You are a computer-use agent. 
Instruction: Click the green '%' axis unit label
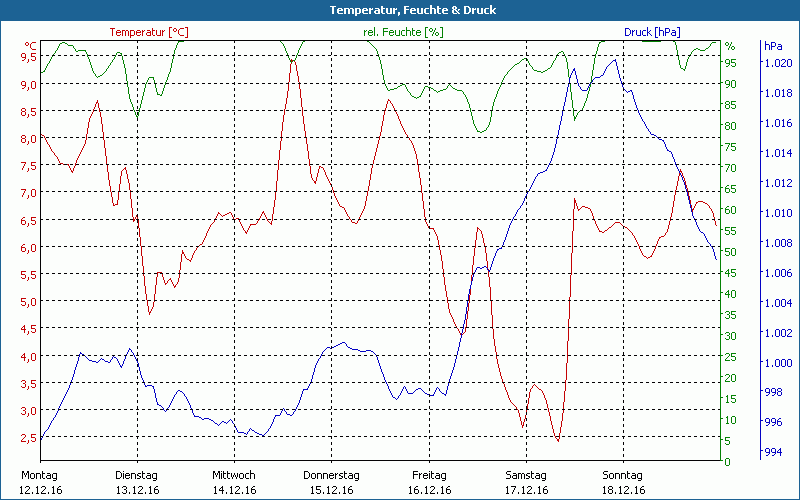coord(729,46)
